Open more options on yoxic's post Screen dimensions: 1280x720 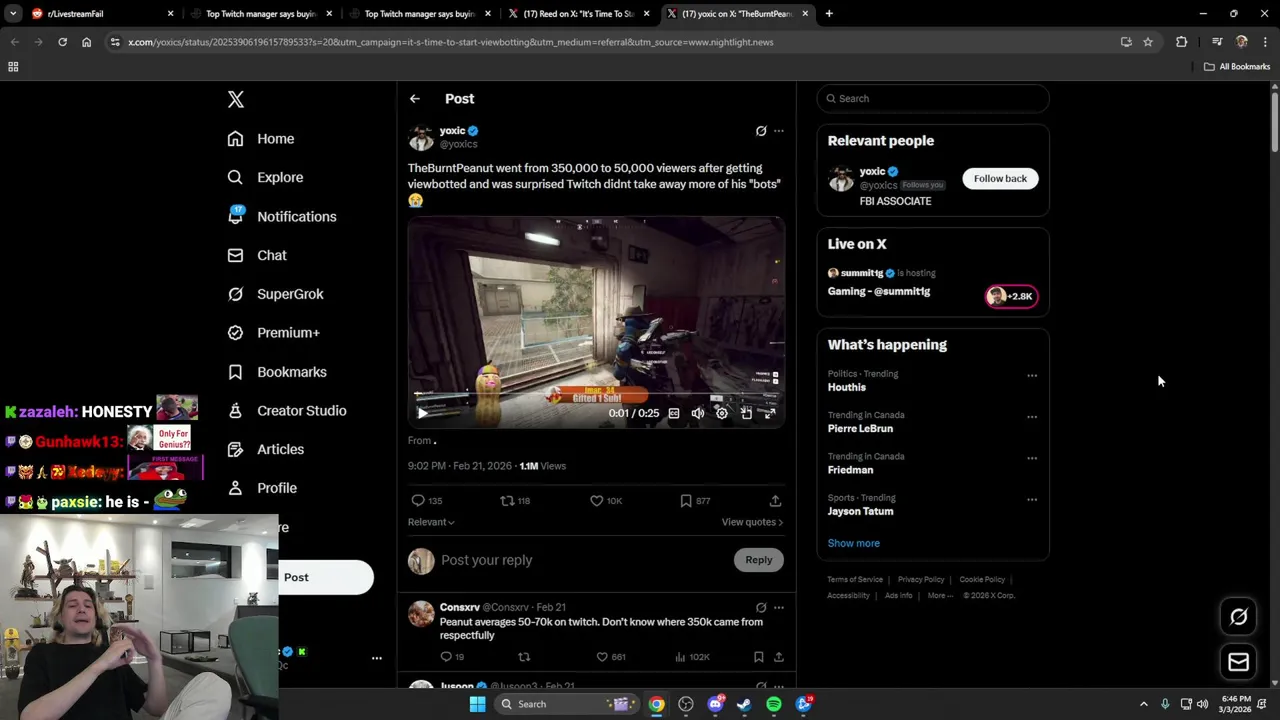(779, 131)
